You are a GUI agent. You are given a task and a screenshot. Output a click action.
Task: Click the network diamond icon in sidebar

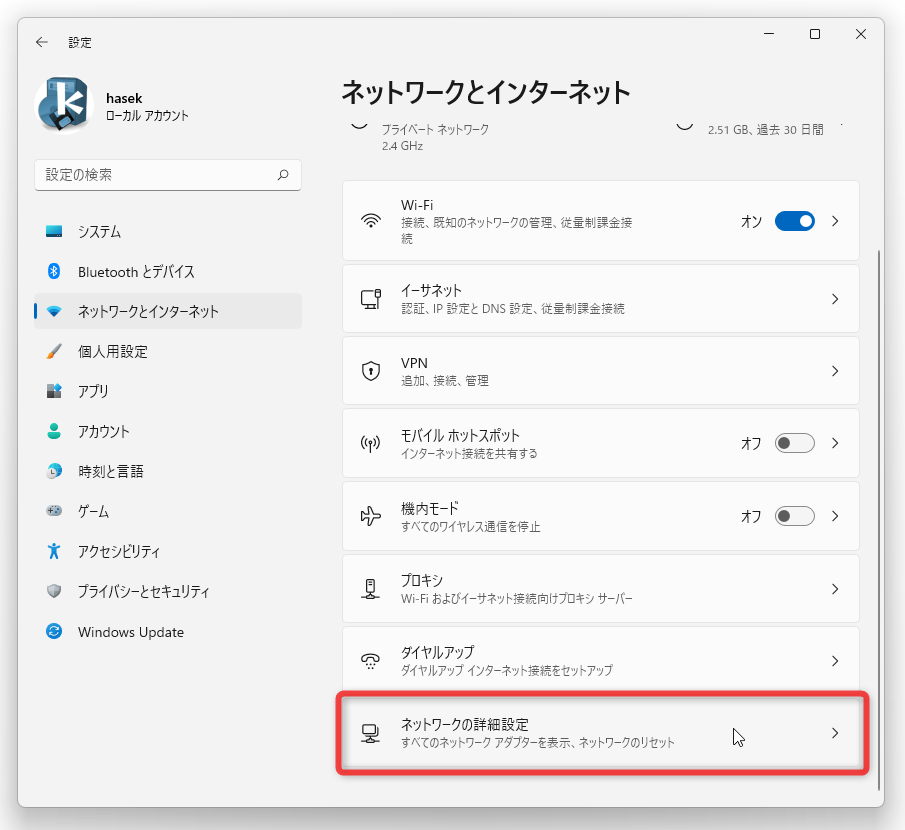coord(54,312)
